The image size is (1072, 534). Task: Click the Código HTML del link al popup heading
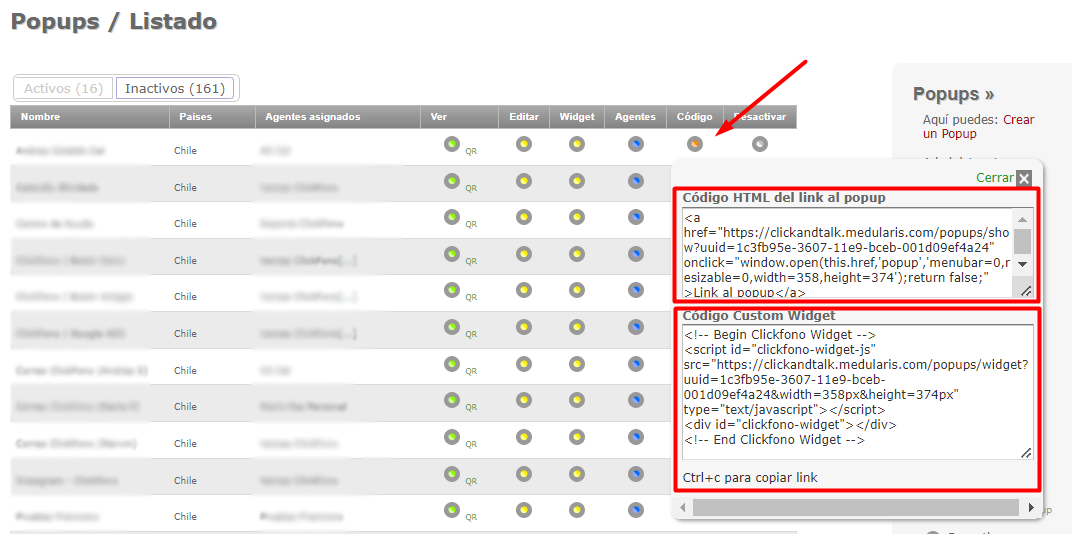[x=785, y=198]
